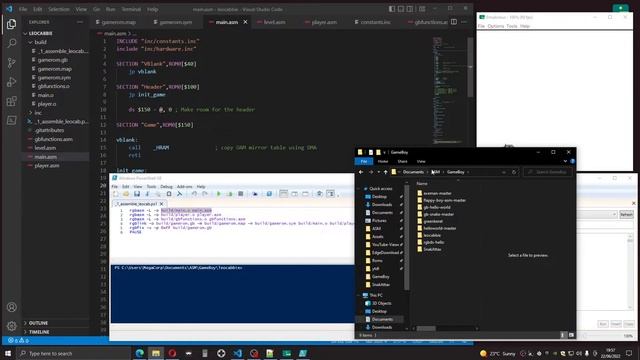
Task: Collapse the LEOCABBIE root folder
Action: (x=25, y=33)
